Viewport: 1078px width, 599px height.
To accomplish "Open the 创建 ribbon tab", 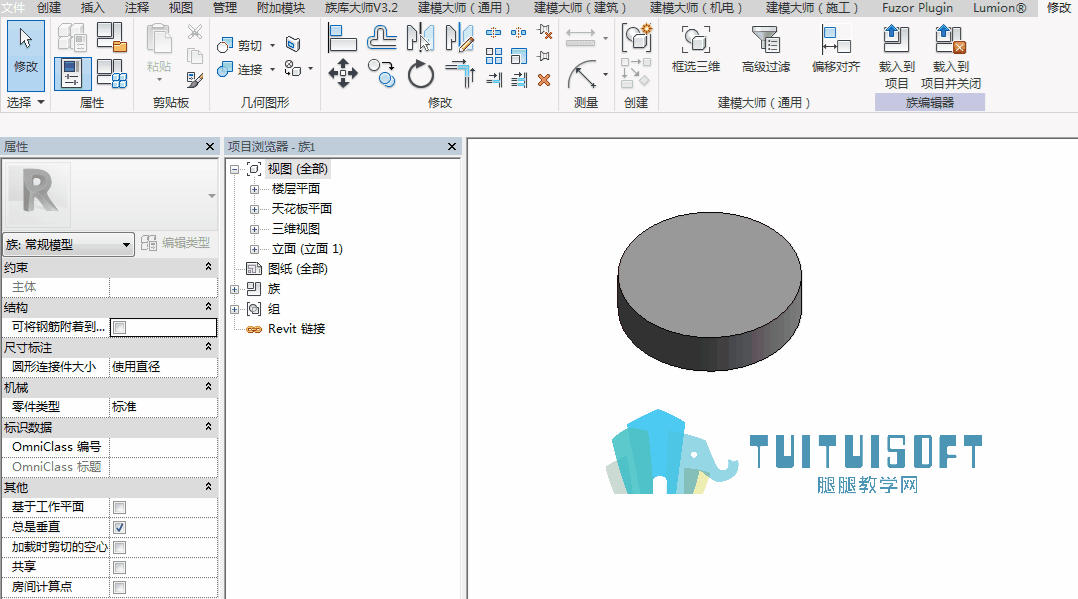I will [49, 8].
